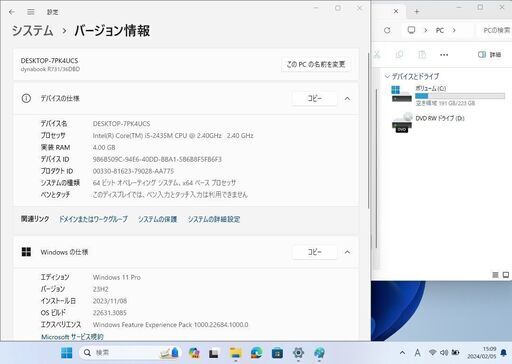The image size is (512, 364).
Task: Click システム in the Settings breadcrumb
Action: point(33,31)
